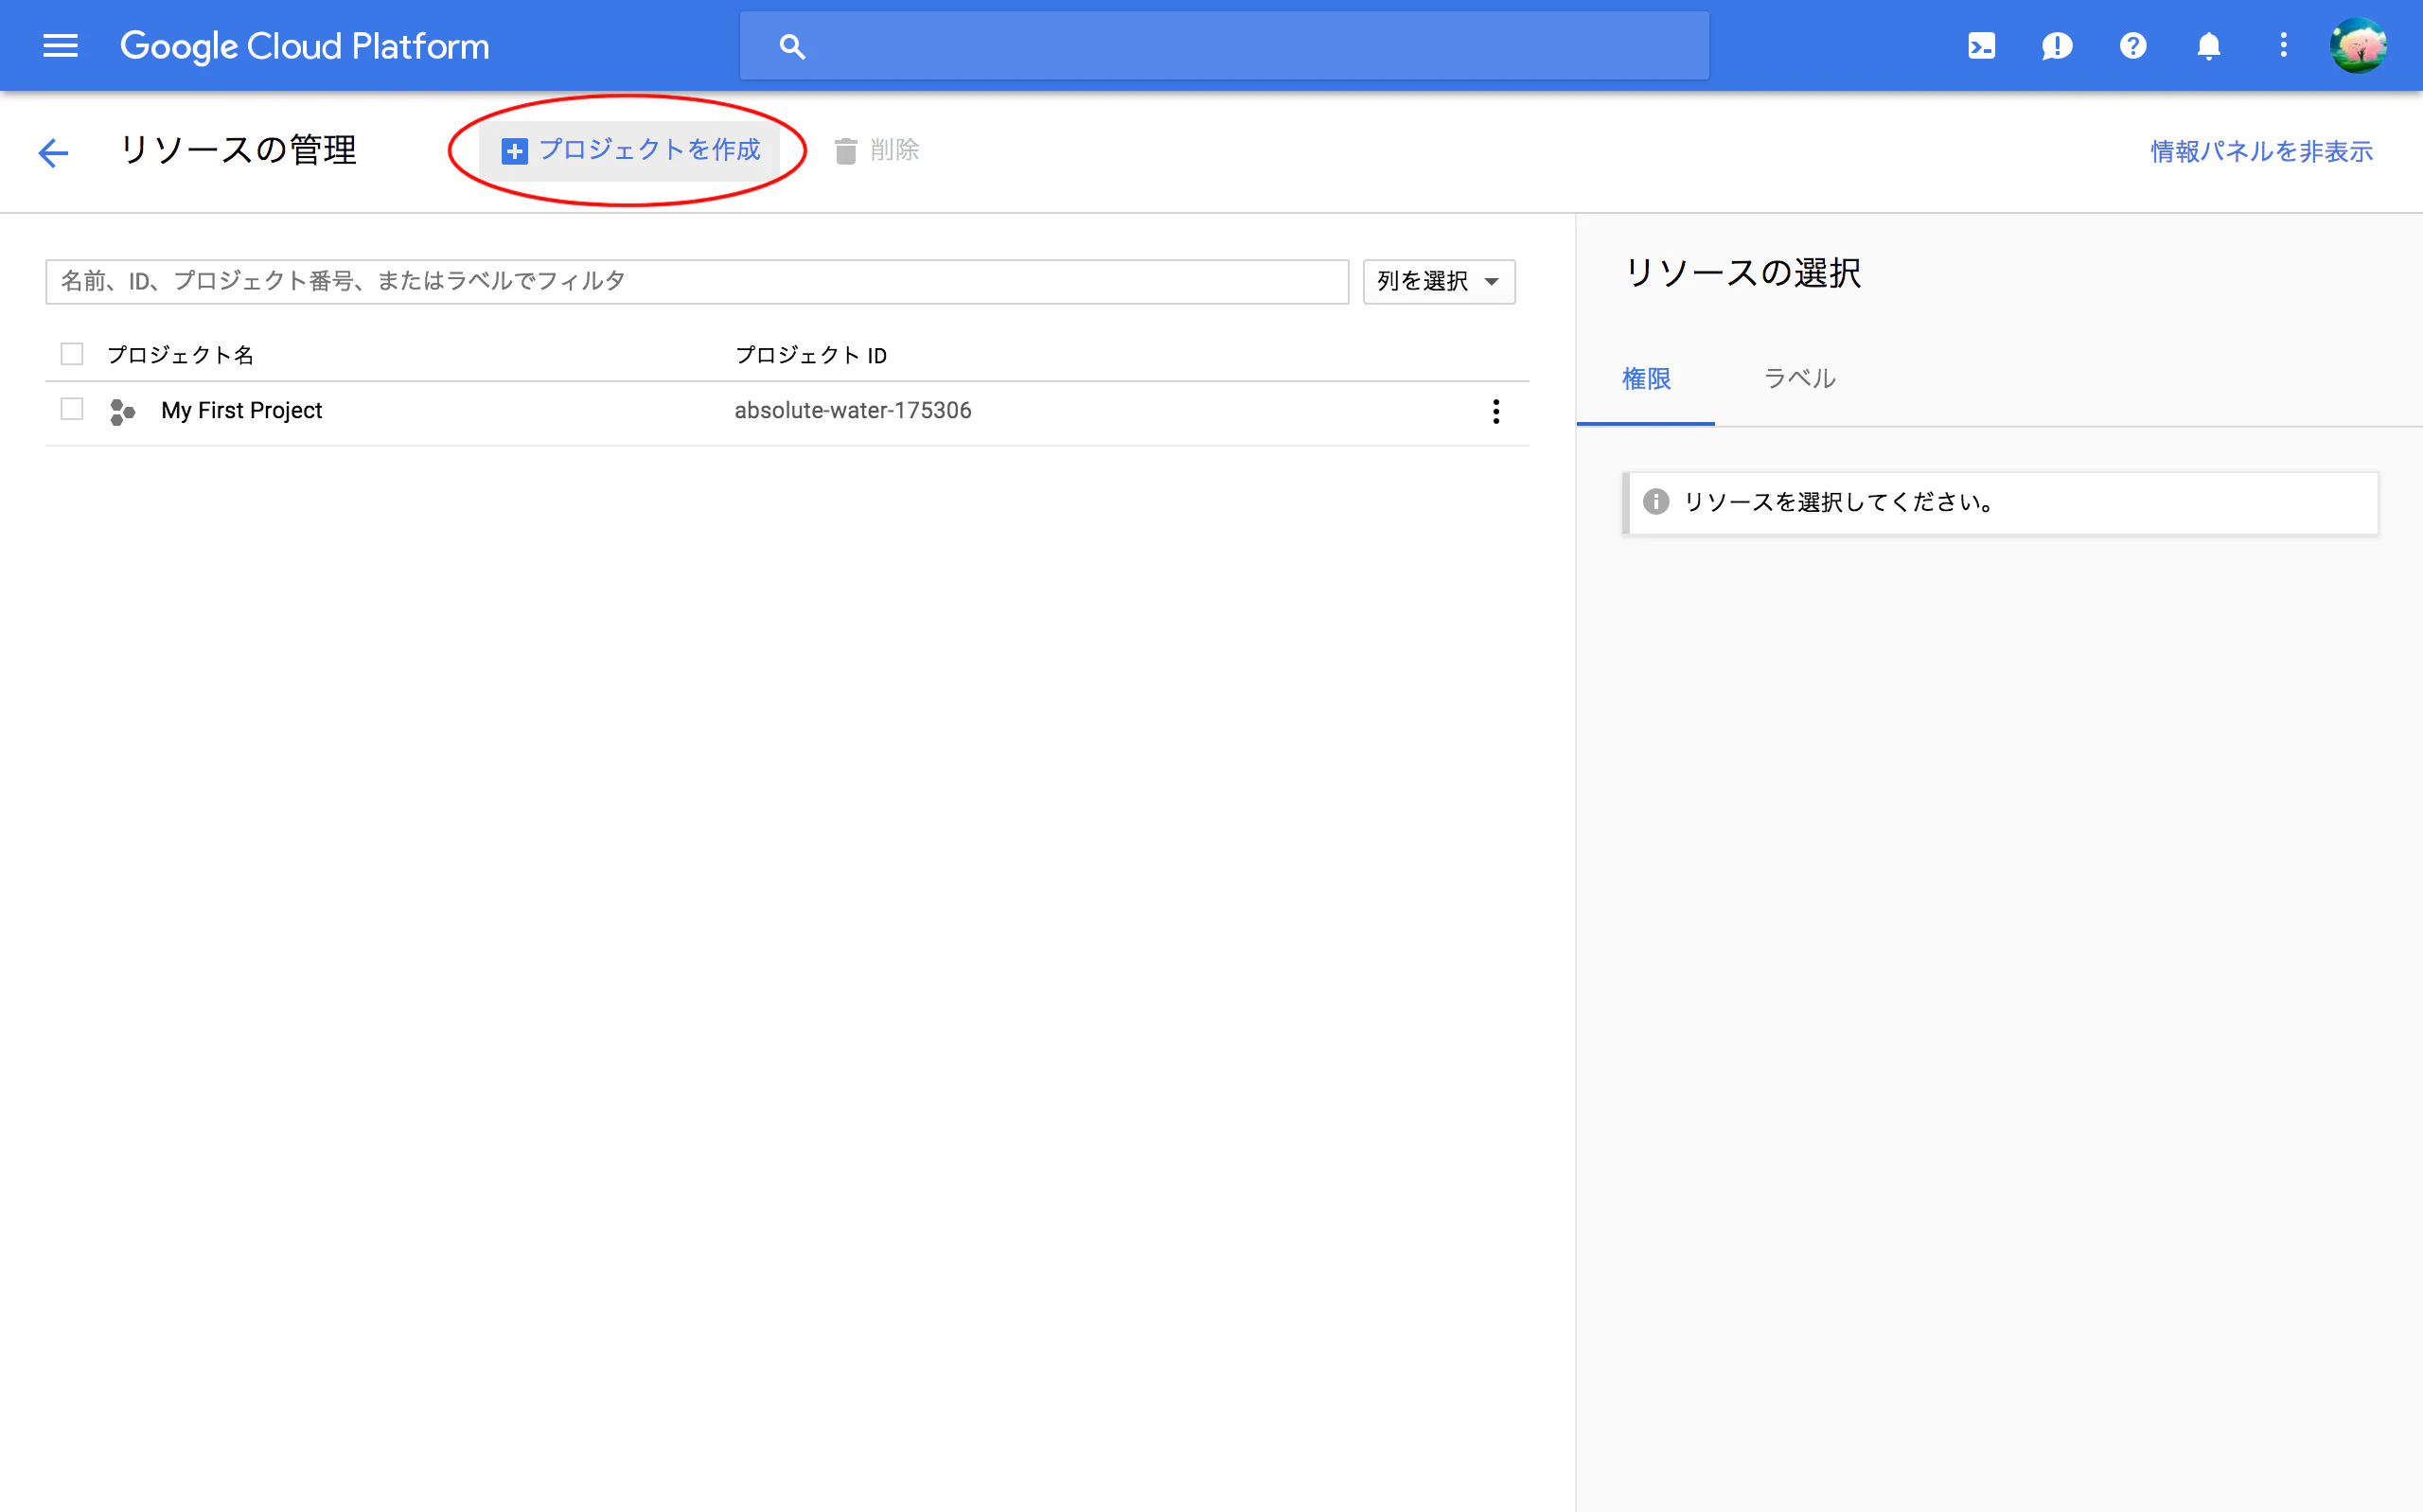Image resolution: width=2423 pixels, height=1512 pixels.
Task: Open the My First Project row actions menu
Action: pos(1496,411)
